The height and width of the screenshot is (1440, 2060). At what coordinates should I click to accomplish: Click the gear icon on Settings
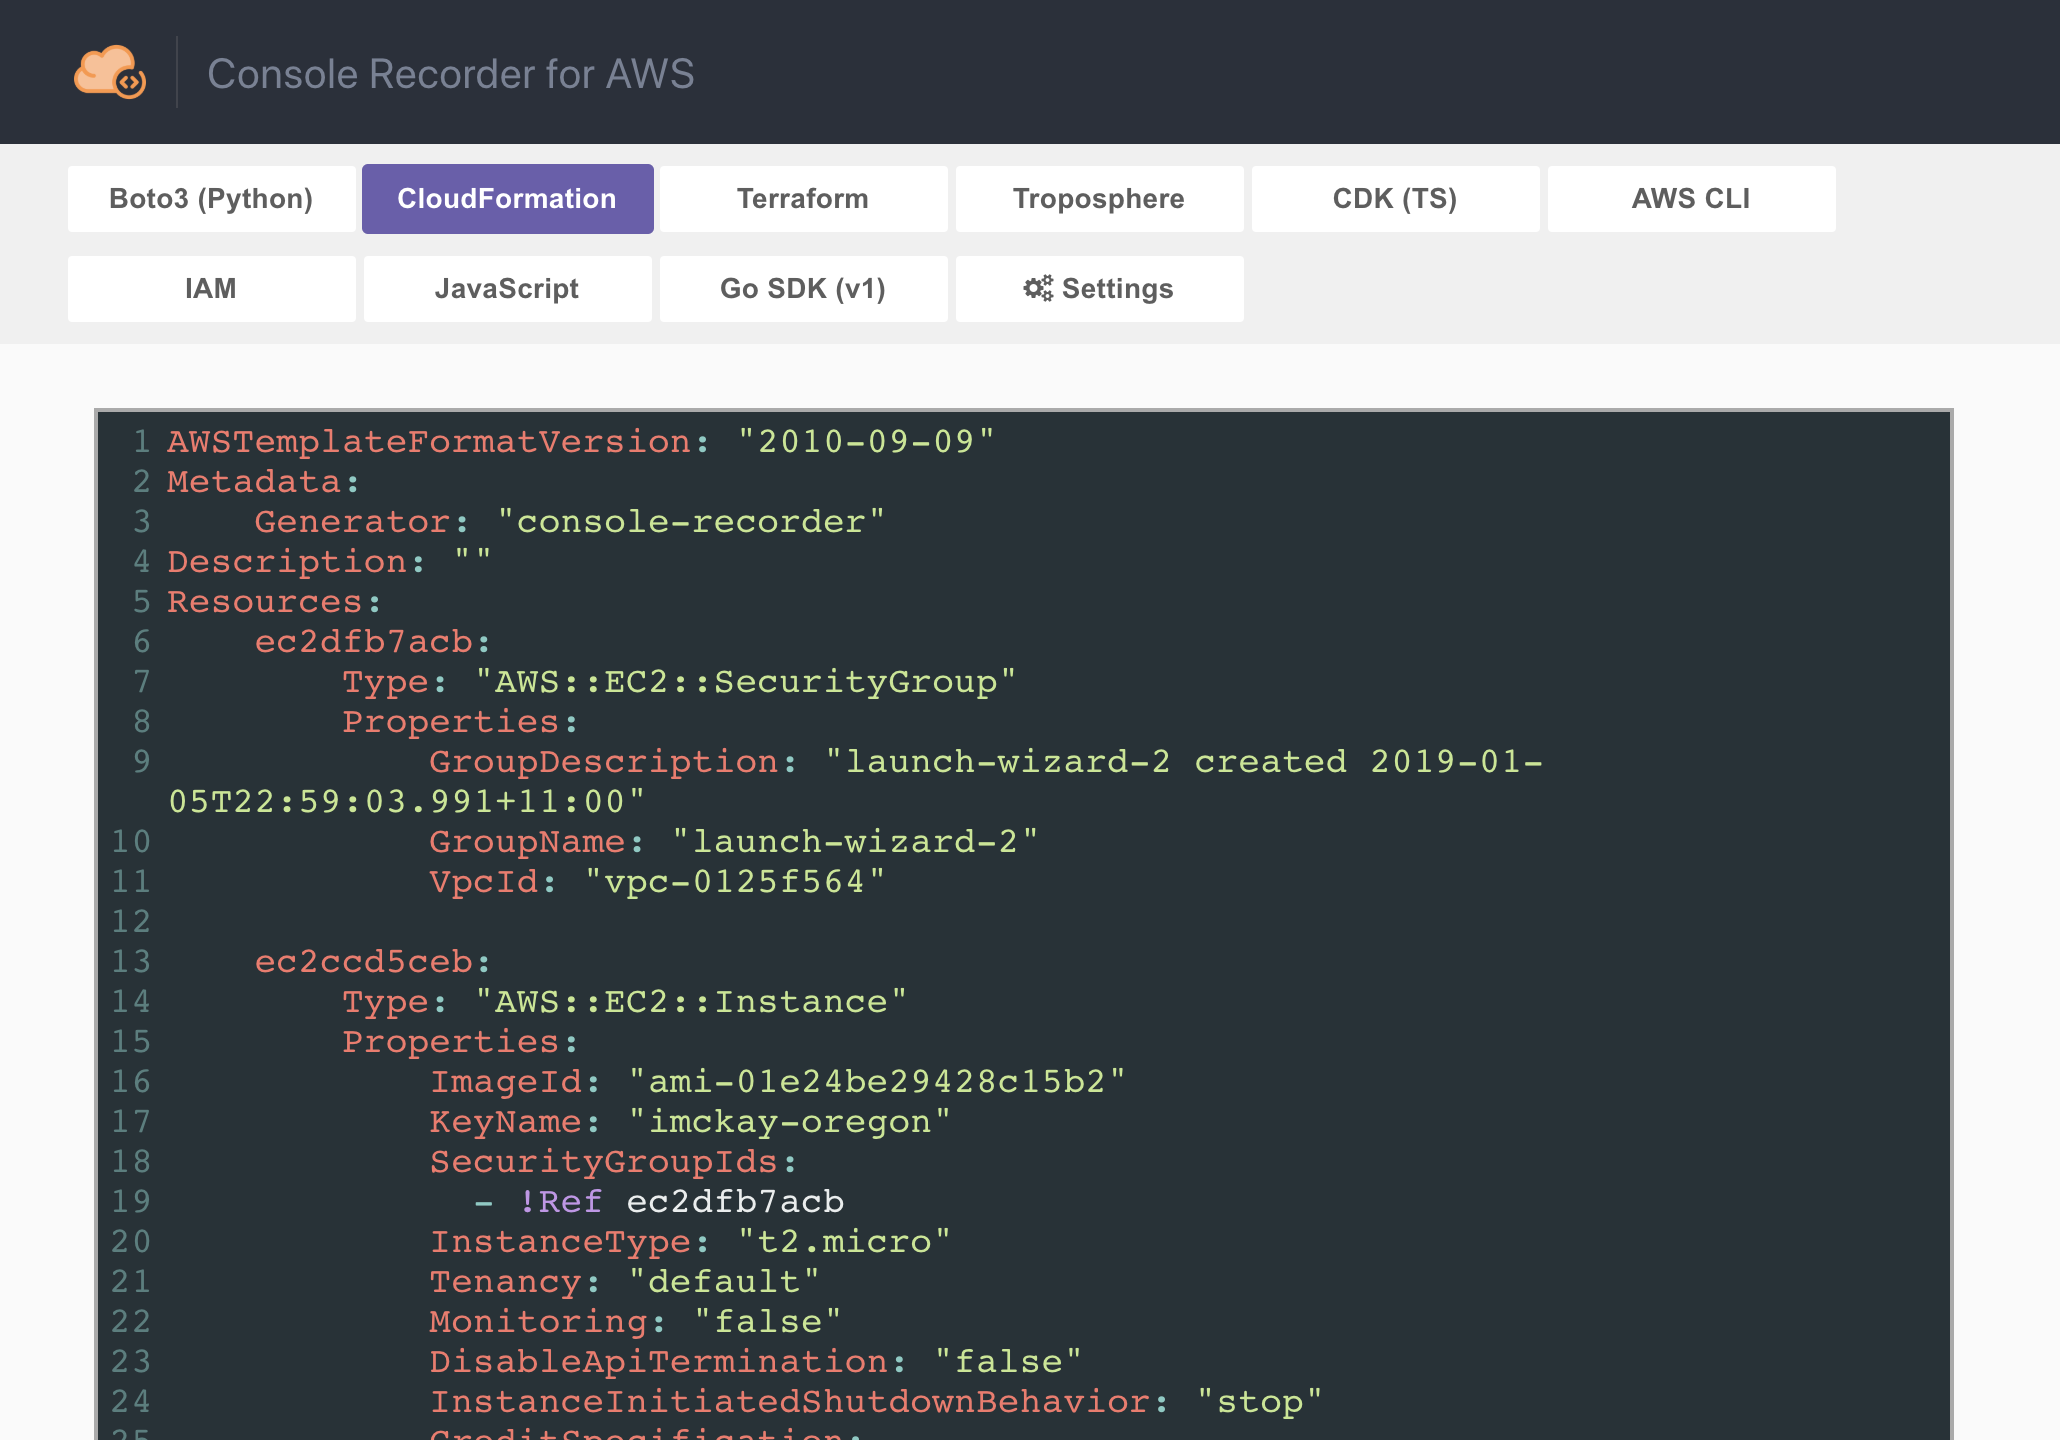[x=1038, y=289]
